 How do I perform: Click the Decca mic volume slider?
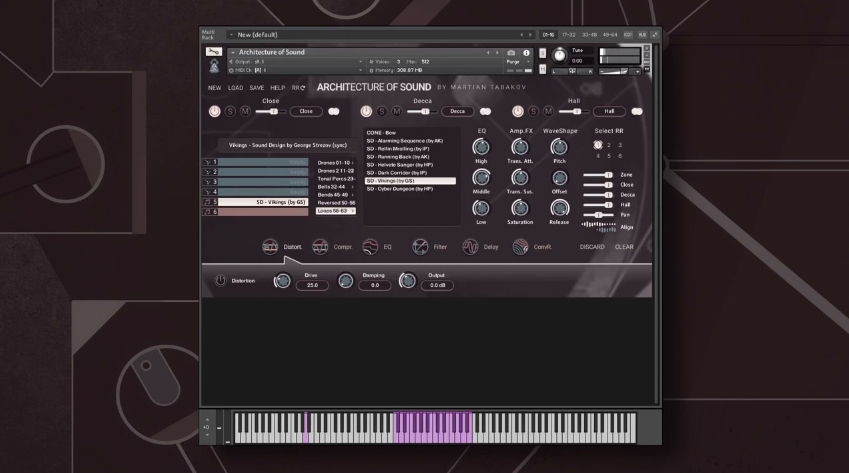pos(421,111)
